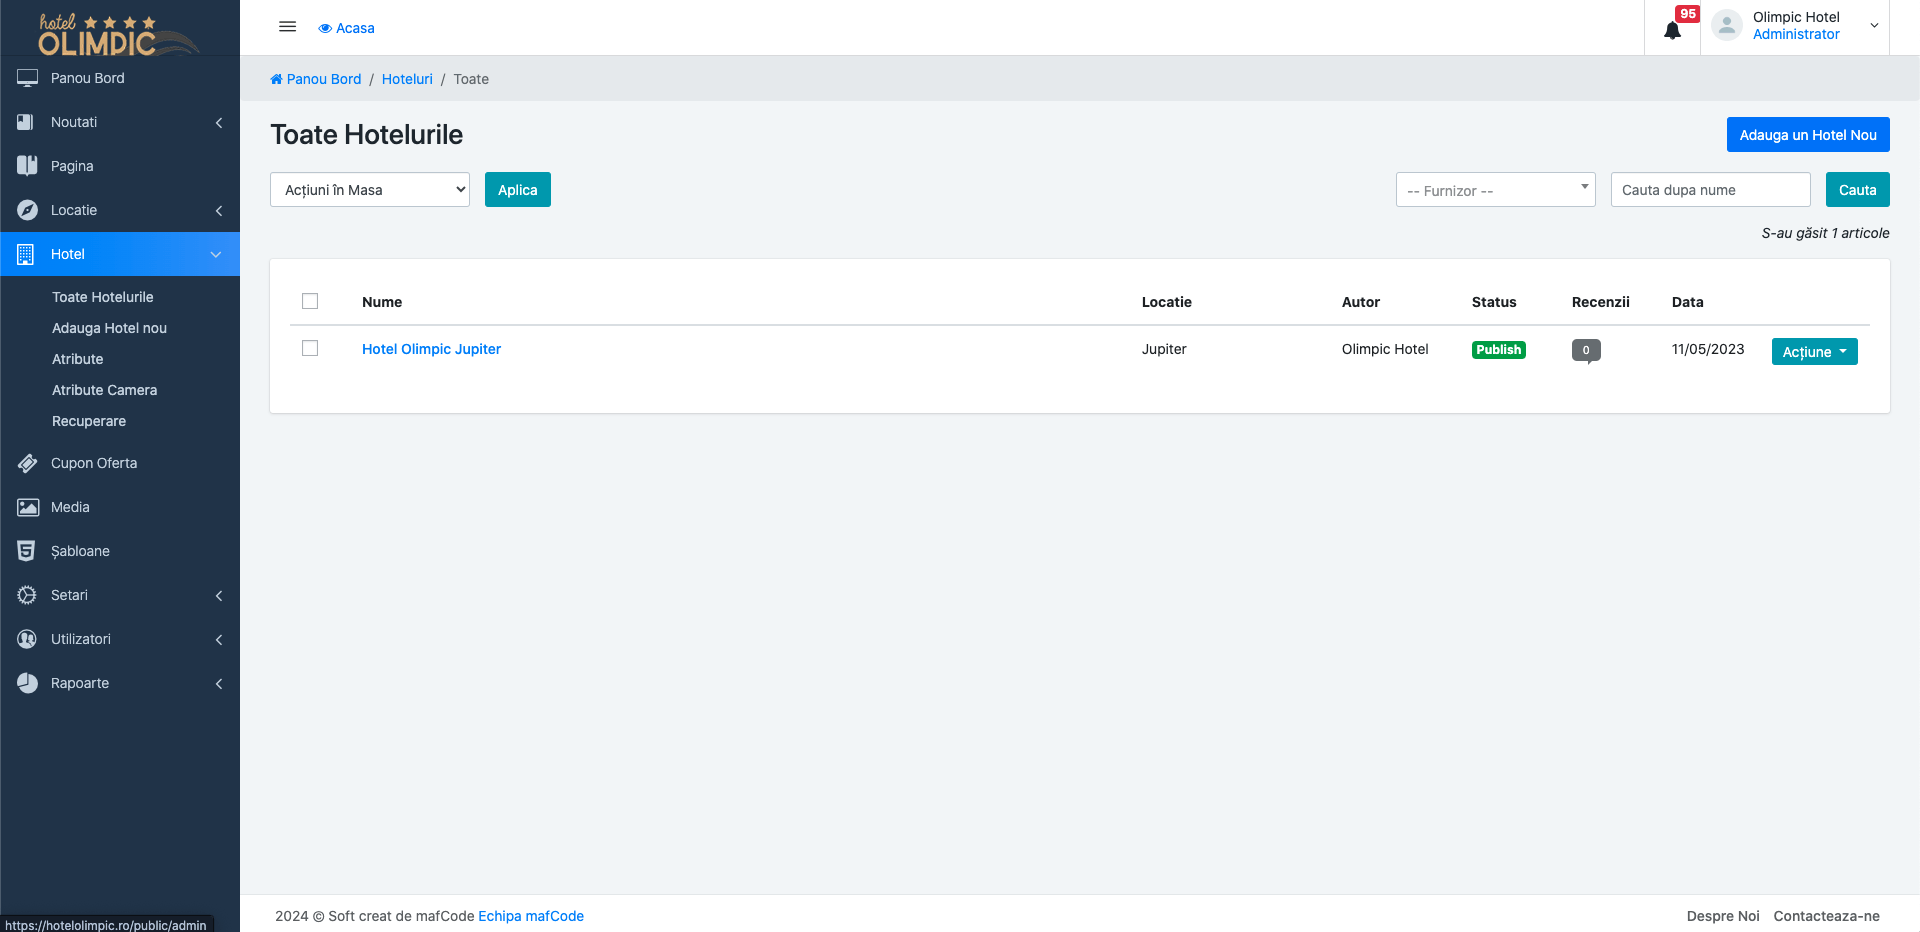This screenshot has width=1920, height=932.
Task: Select Atribute Camera in sidebar
Action: point(105,390)
